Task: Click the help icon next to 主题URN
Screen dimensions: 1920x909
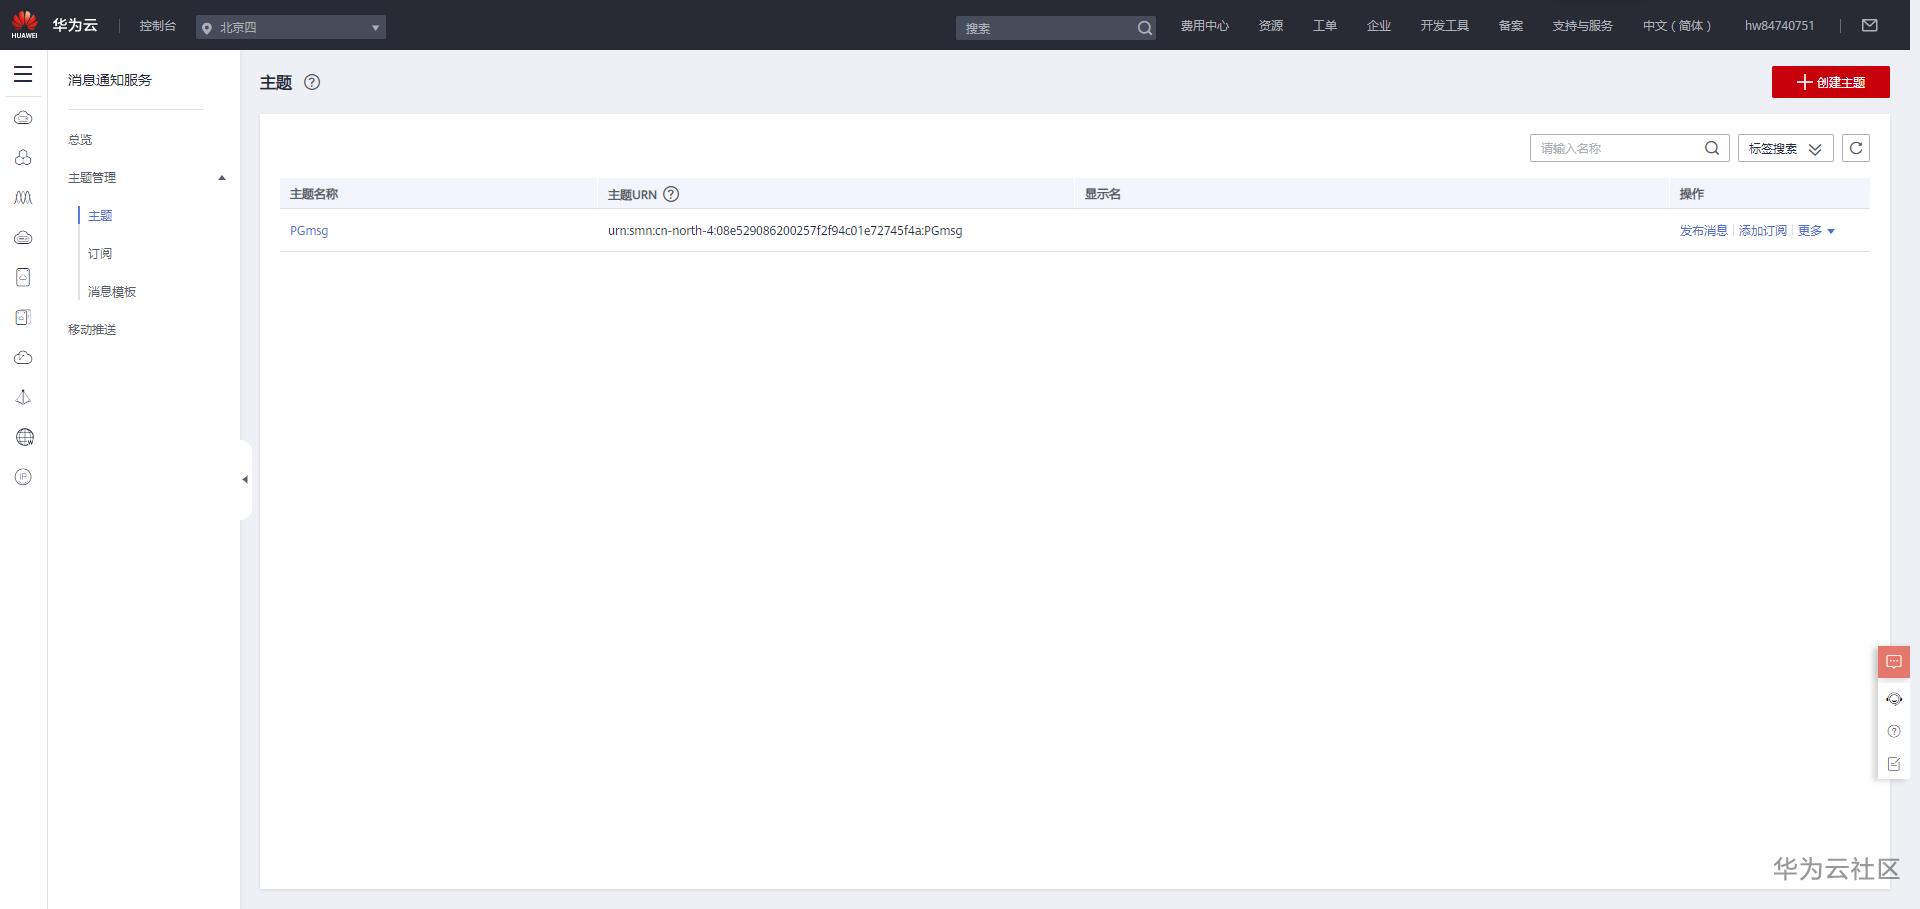Action: click(671, 194)
